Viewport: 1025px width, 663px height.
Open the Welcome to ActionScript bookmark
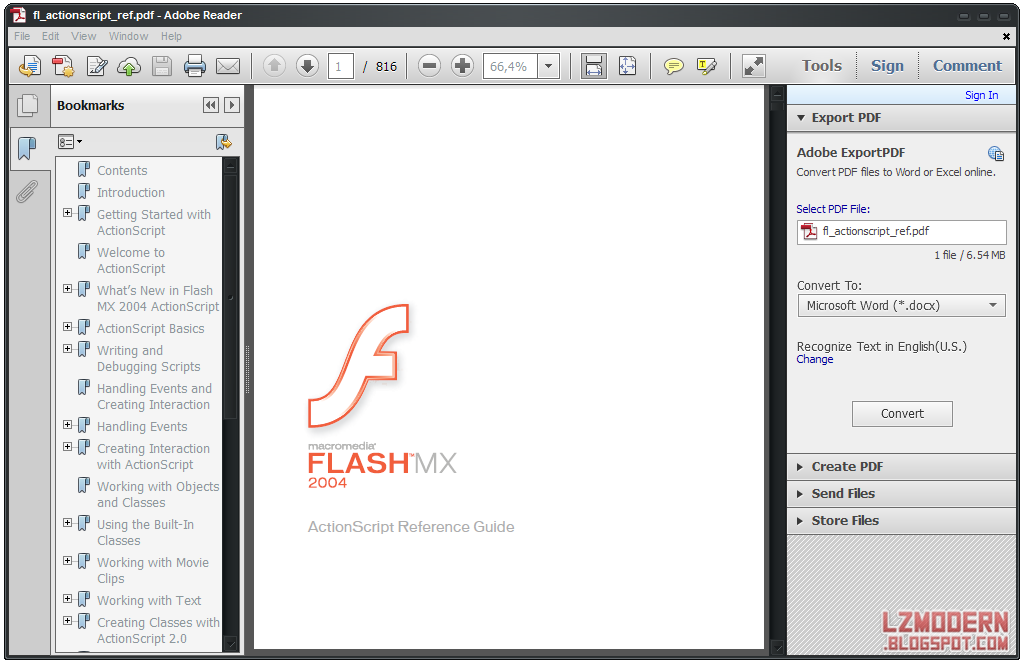click(131, 260)
